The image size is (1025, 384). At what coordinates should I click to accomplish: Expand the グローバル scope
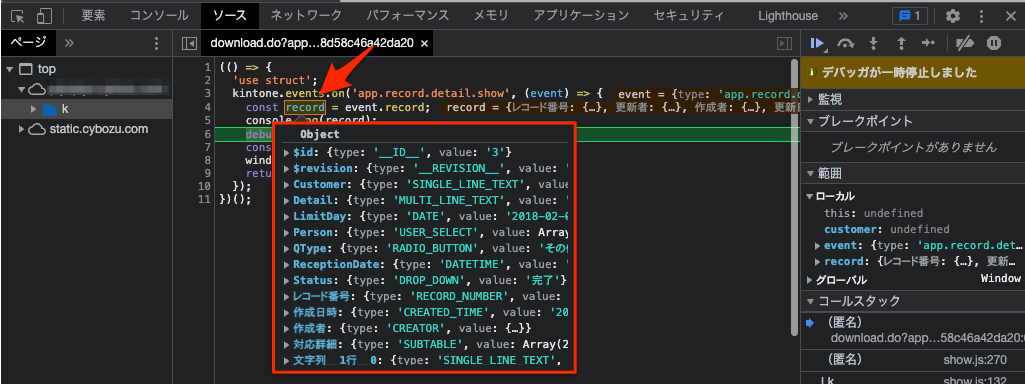pyautogui.click(x=811, y=280)
